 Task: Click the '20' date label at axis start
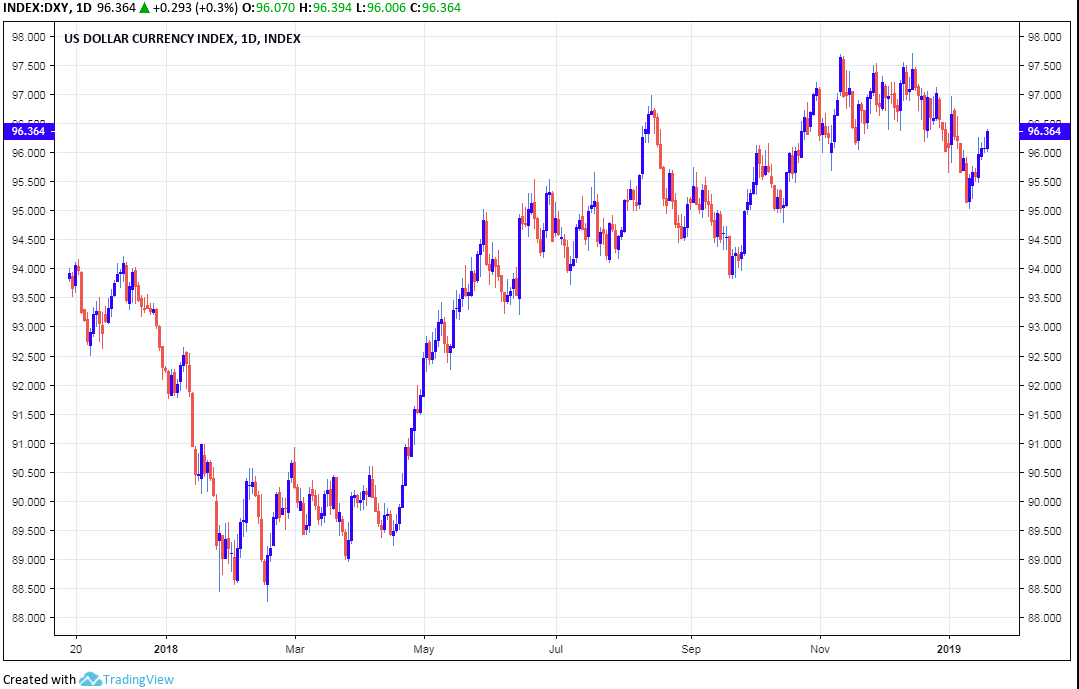[x=77, y=647]
